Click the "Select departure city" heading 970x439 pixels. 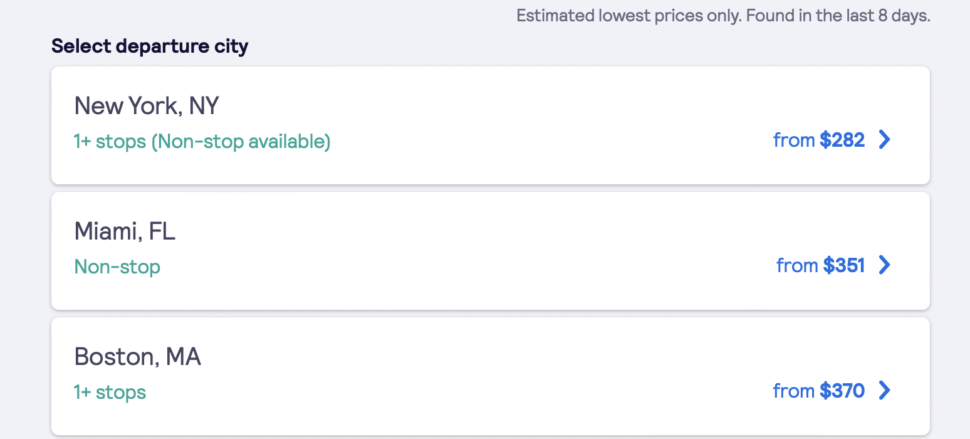point(150,46)
